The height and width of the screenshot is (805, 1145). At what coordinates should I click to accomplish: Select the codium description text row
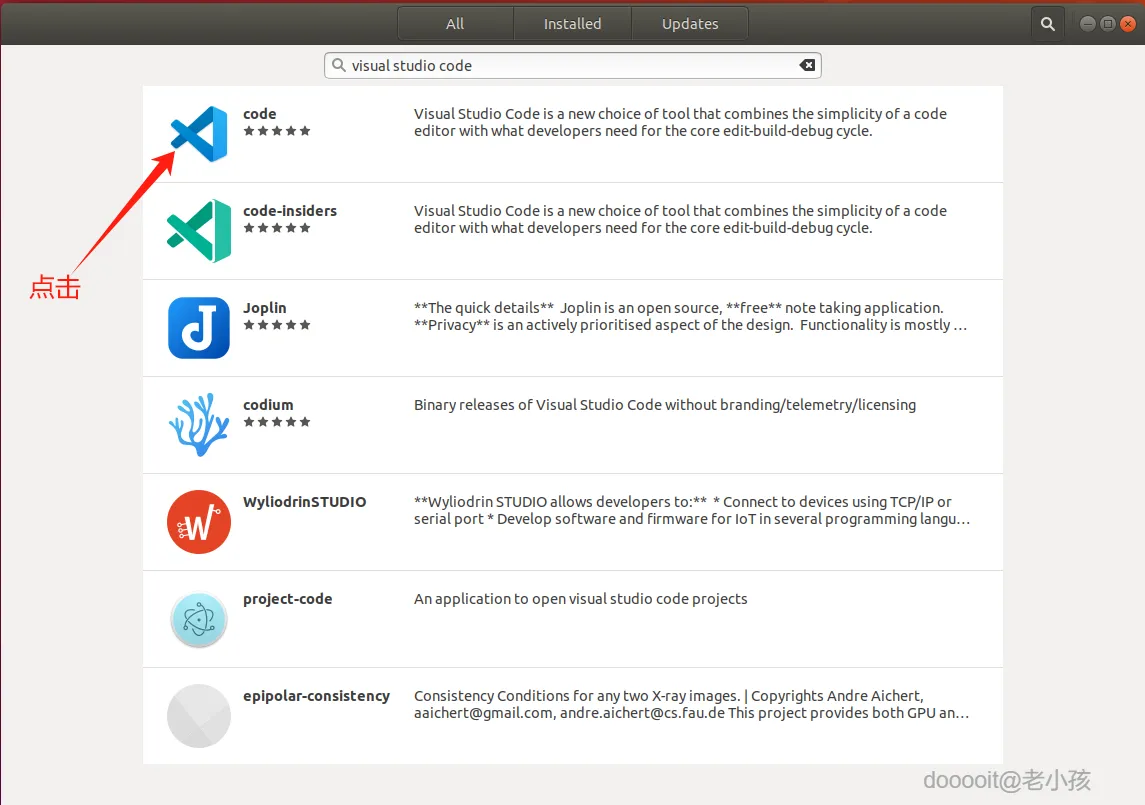[665, 405]
